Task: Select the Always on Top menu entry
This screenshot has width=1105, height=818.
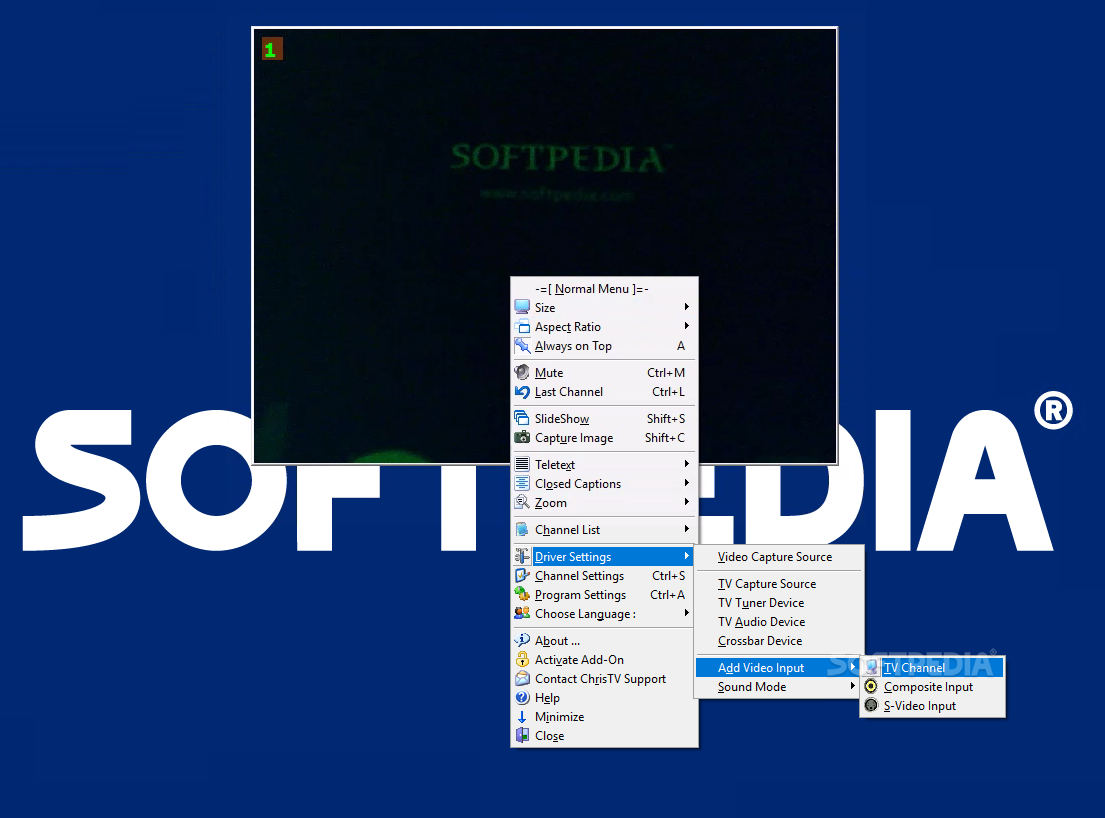Action: pyautogui.click(x=605, y=346)
